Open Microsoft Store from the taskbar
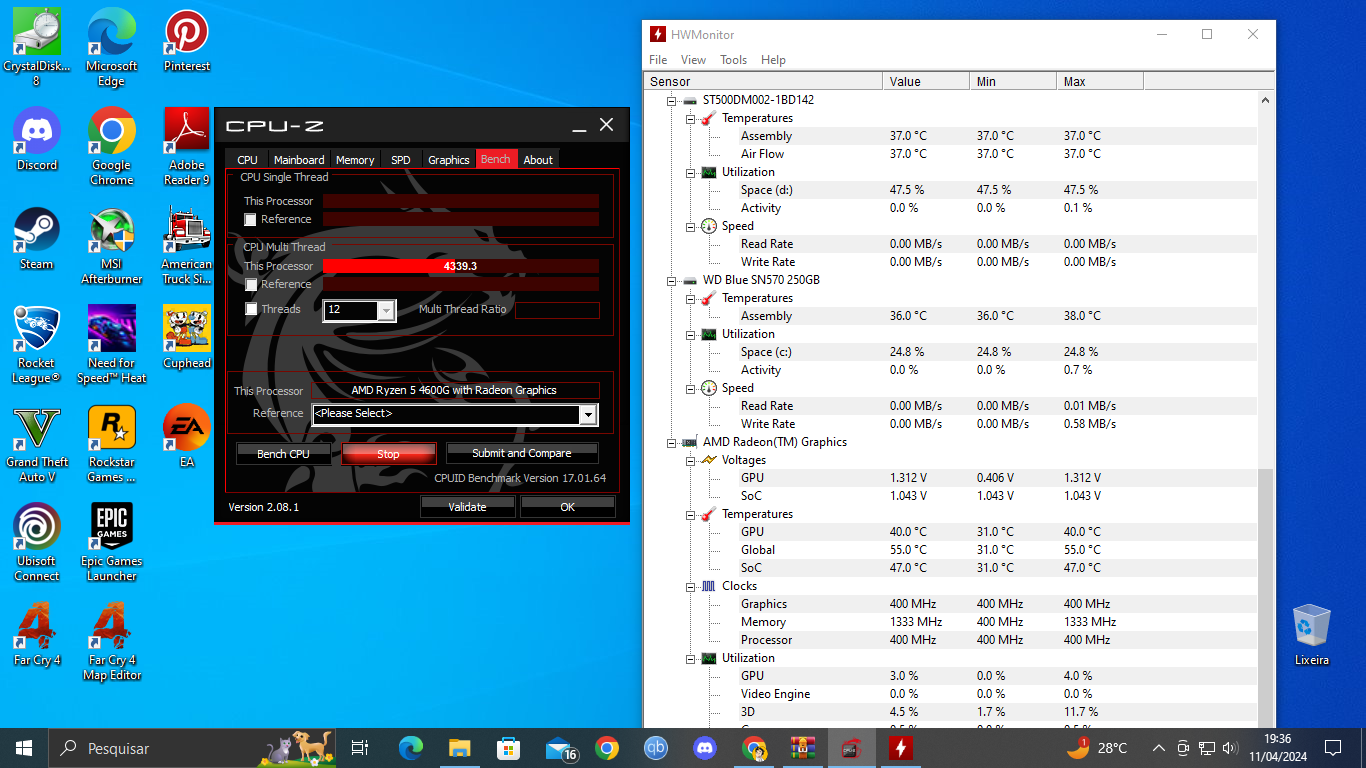This screenshot has height=768, width=1366. tap(509, 748)
